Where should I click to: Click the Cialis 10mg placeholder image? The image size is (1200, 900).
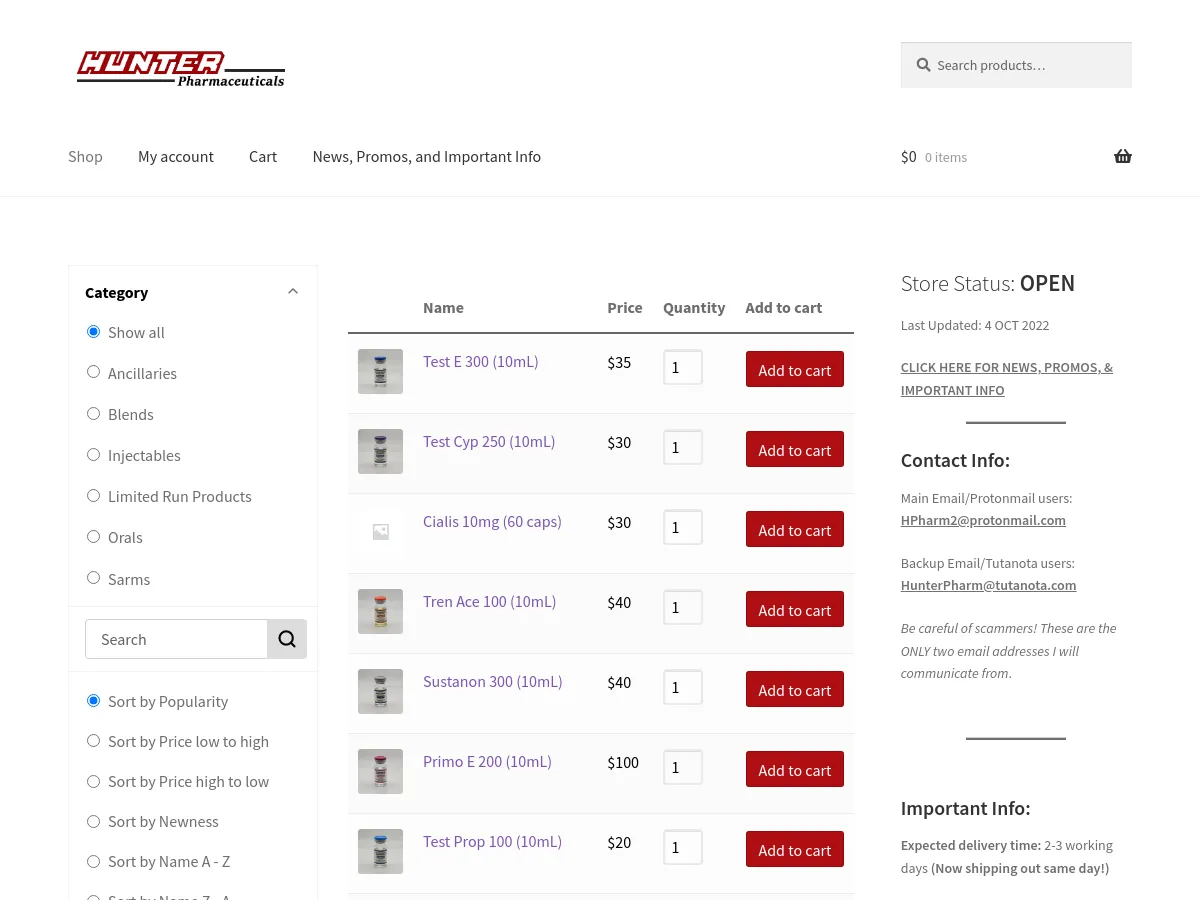[x=380, y=531]
